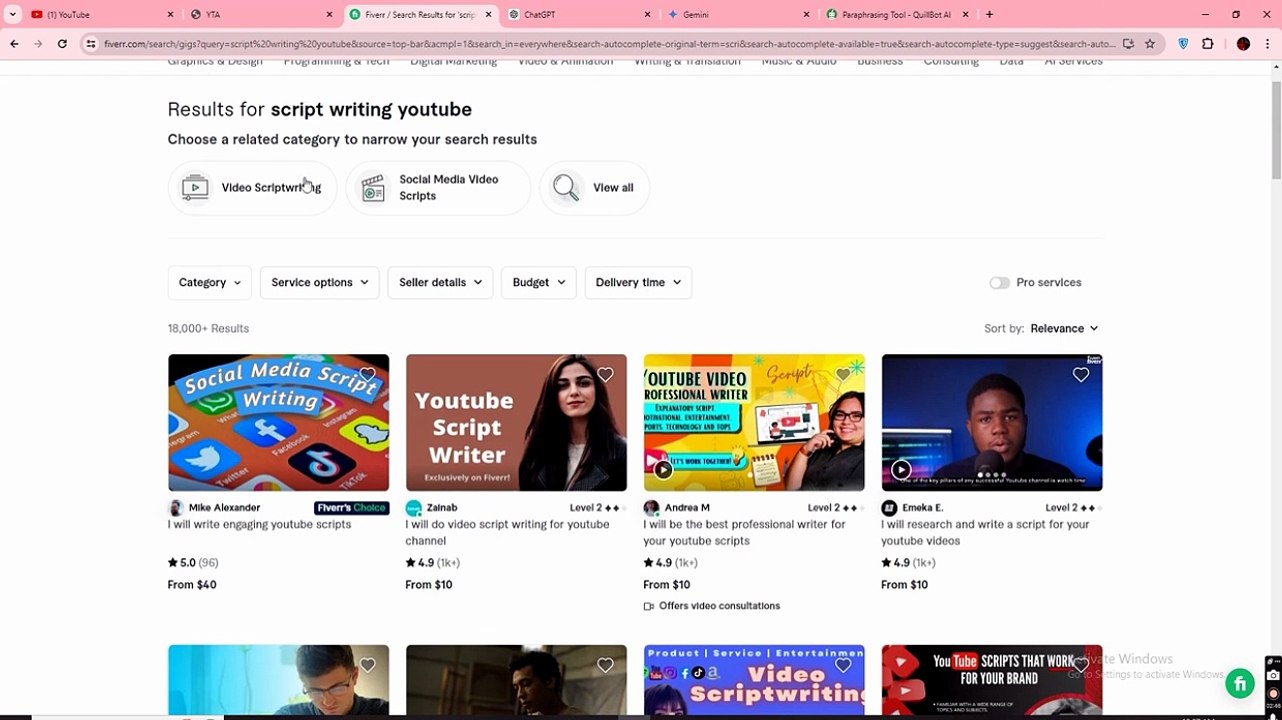The image size is (1282, 720).
Task: Click the address bar URL field
Action: tap(608, 44)
